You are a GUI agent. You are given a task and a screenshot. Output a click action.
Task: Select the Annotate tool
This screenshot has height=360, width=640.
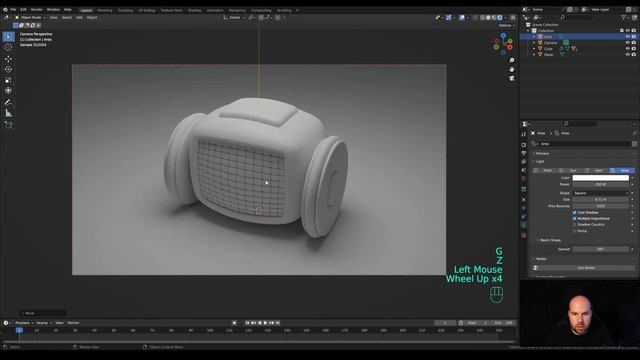[x=8, y=102]
